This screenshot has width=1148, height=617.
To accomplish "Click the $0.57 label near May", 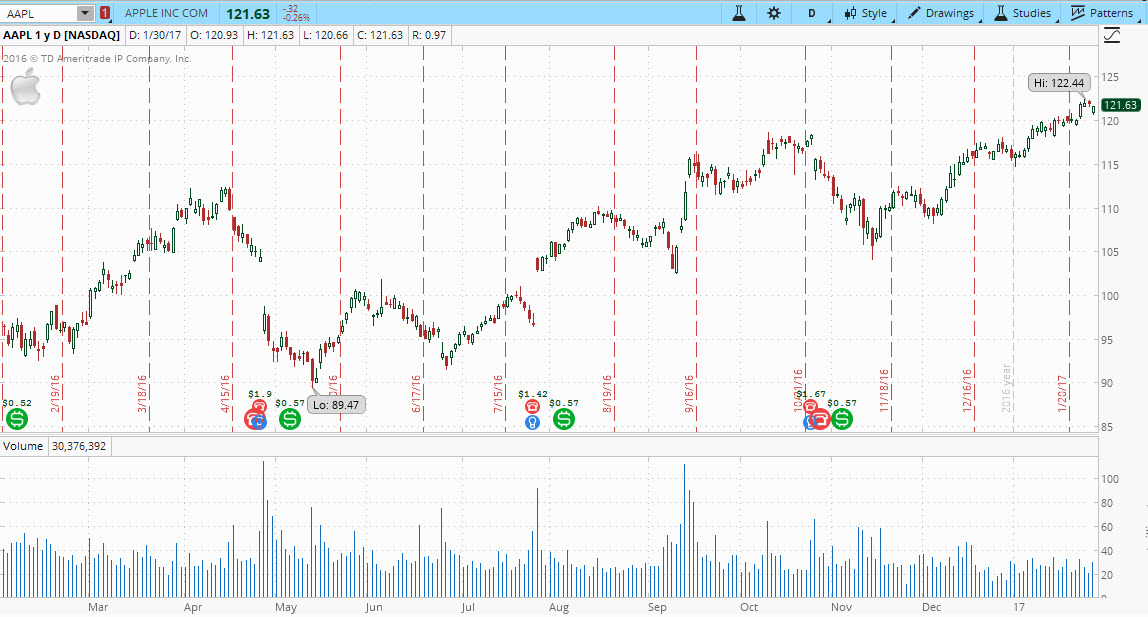I will click(290, 403).
